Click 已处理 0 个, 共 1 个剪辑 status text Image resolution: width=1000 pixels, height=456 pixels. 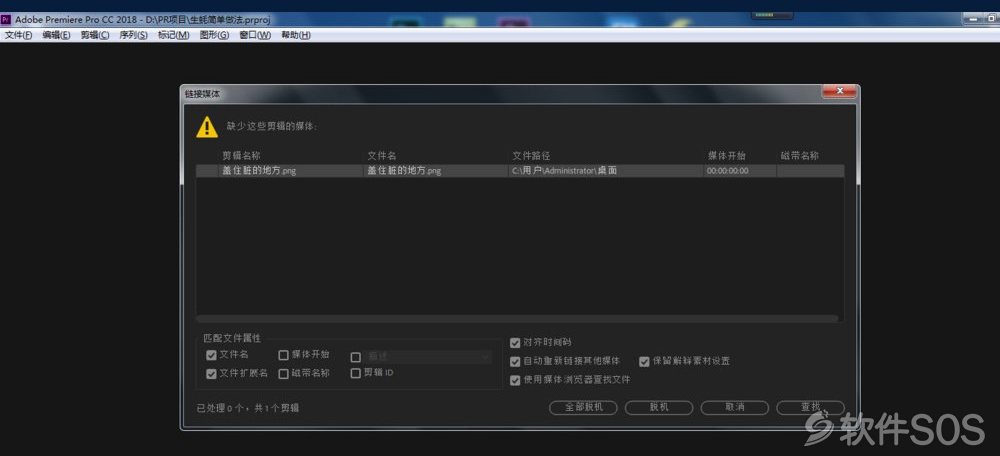click(x=247, y=408)
